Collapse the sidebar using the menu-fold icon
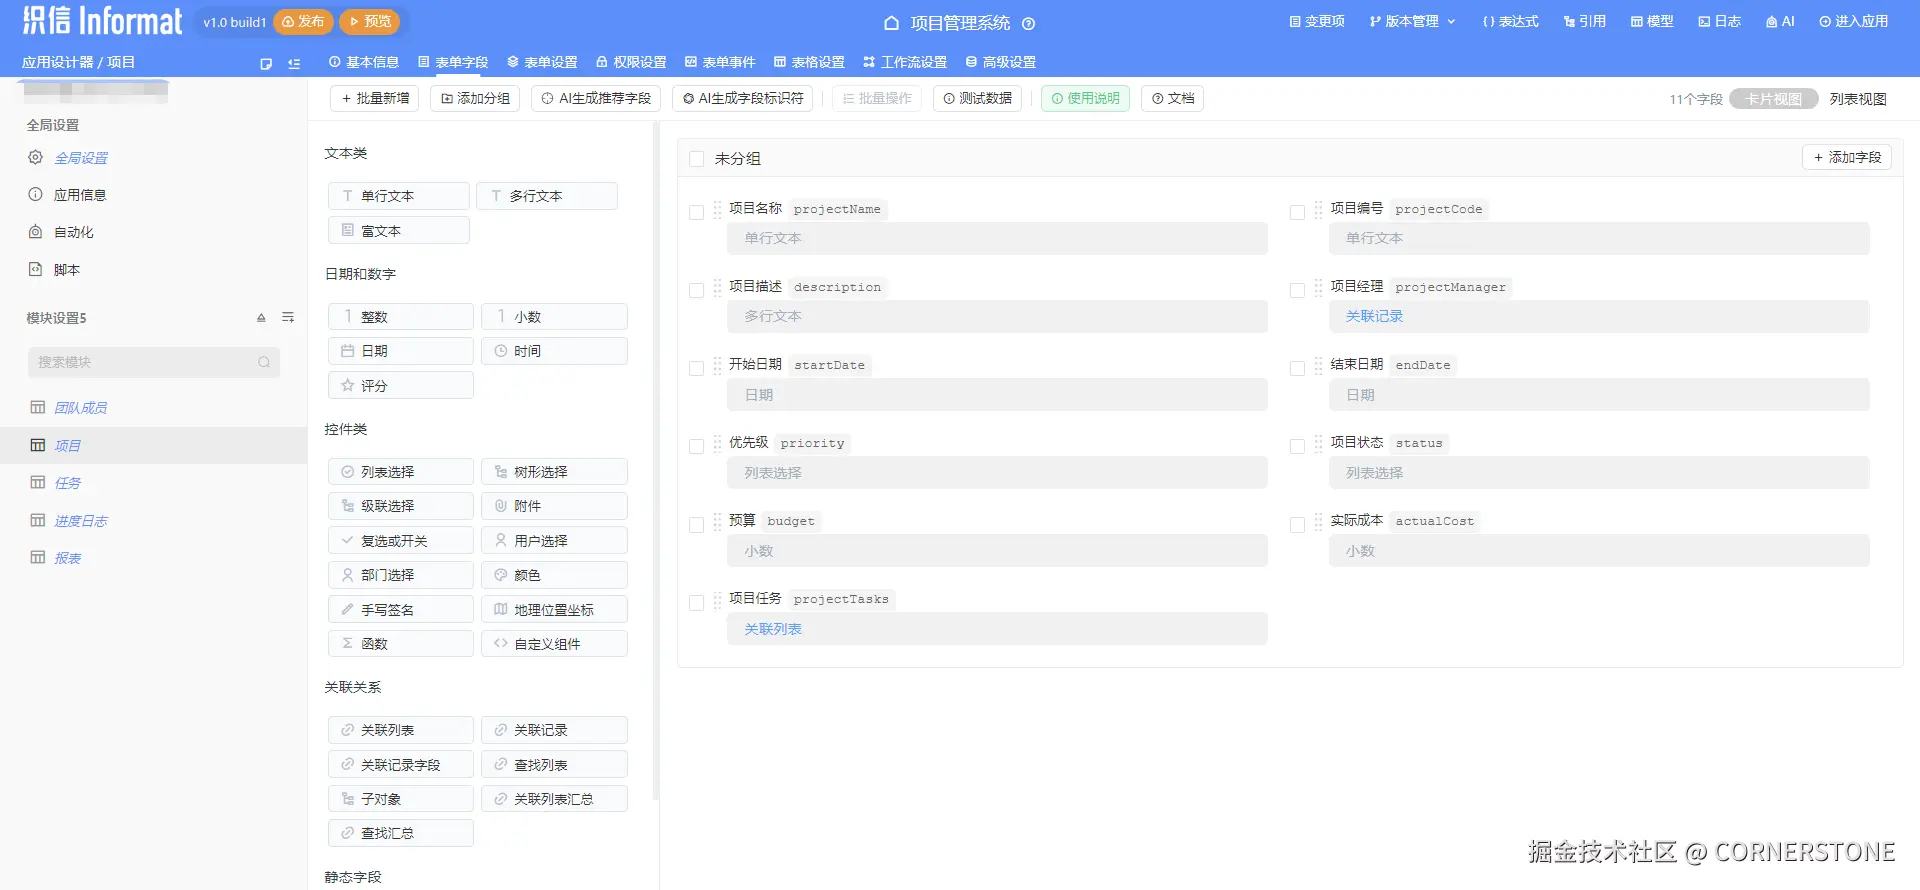The width and height of the screenshot is (1920, 890). click(294, 63)
